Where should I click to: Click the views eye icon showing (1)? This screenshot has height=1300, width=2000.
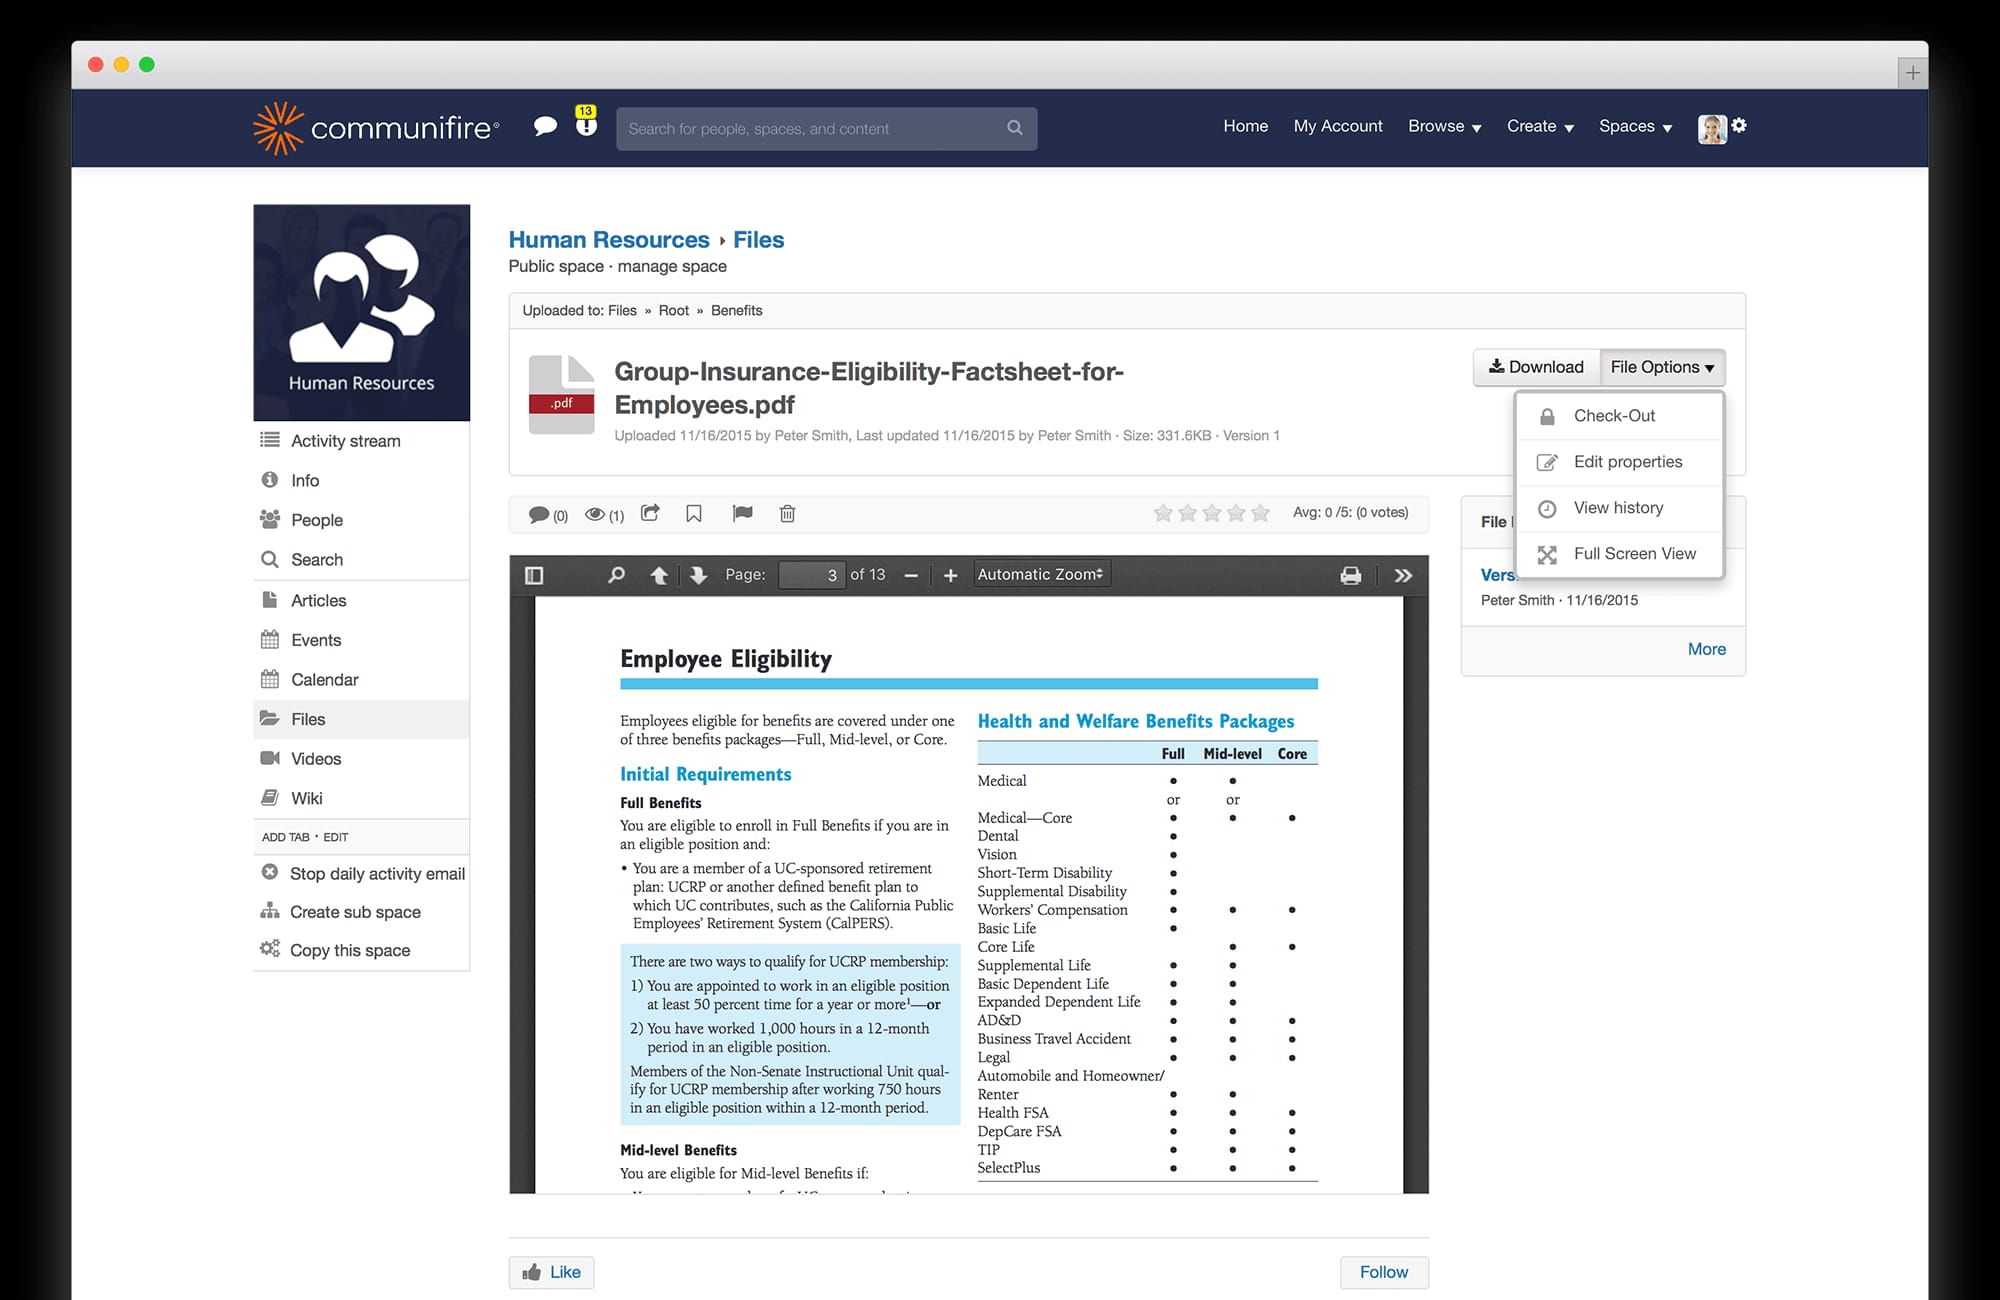[x=604, y=515]
